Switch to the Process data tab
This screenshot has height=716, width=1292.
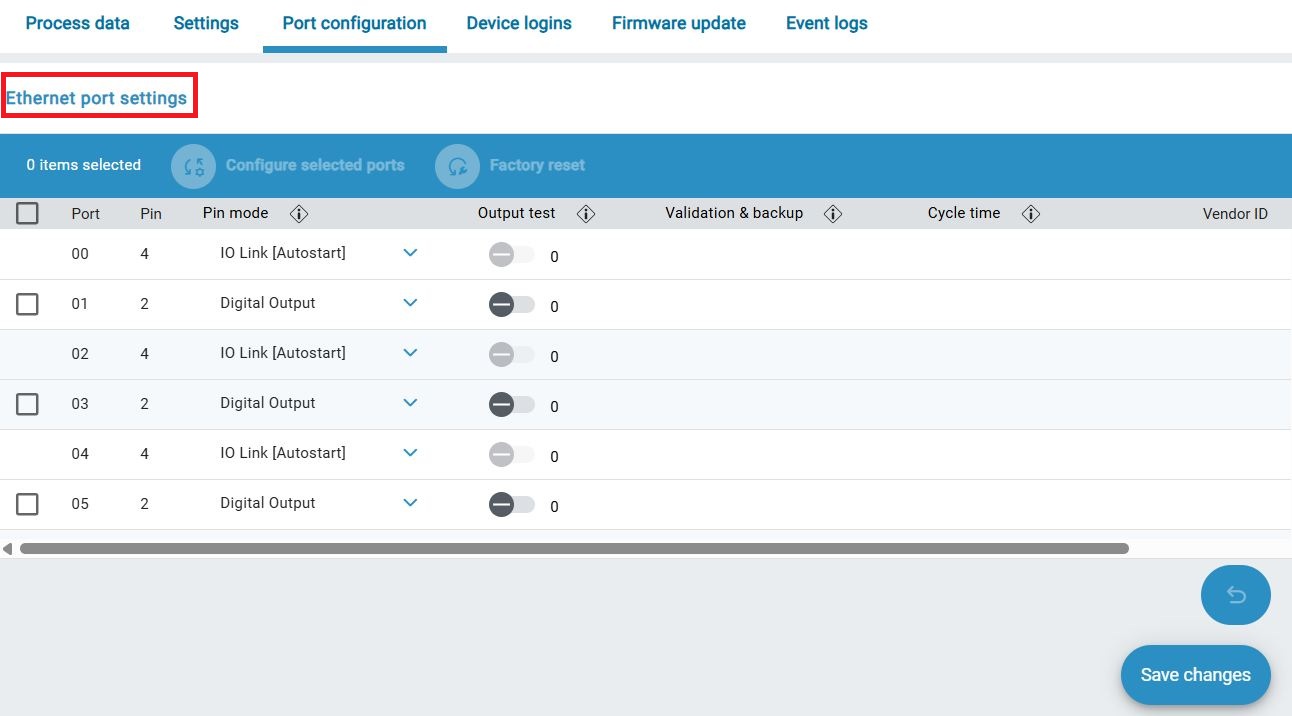(x=77, y=23)
